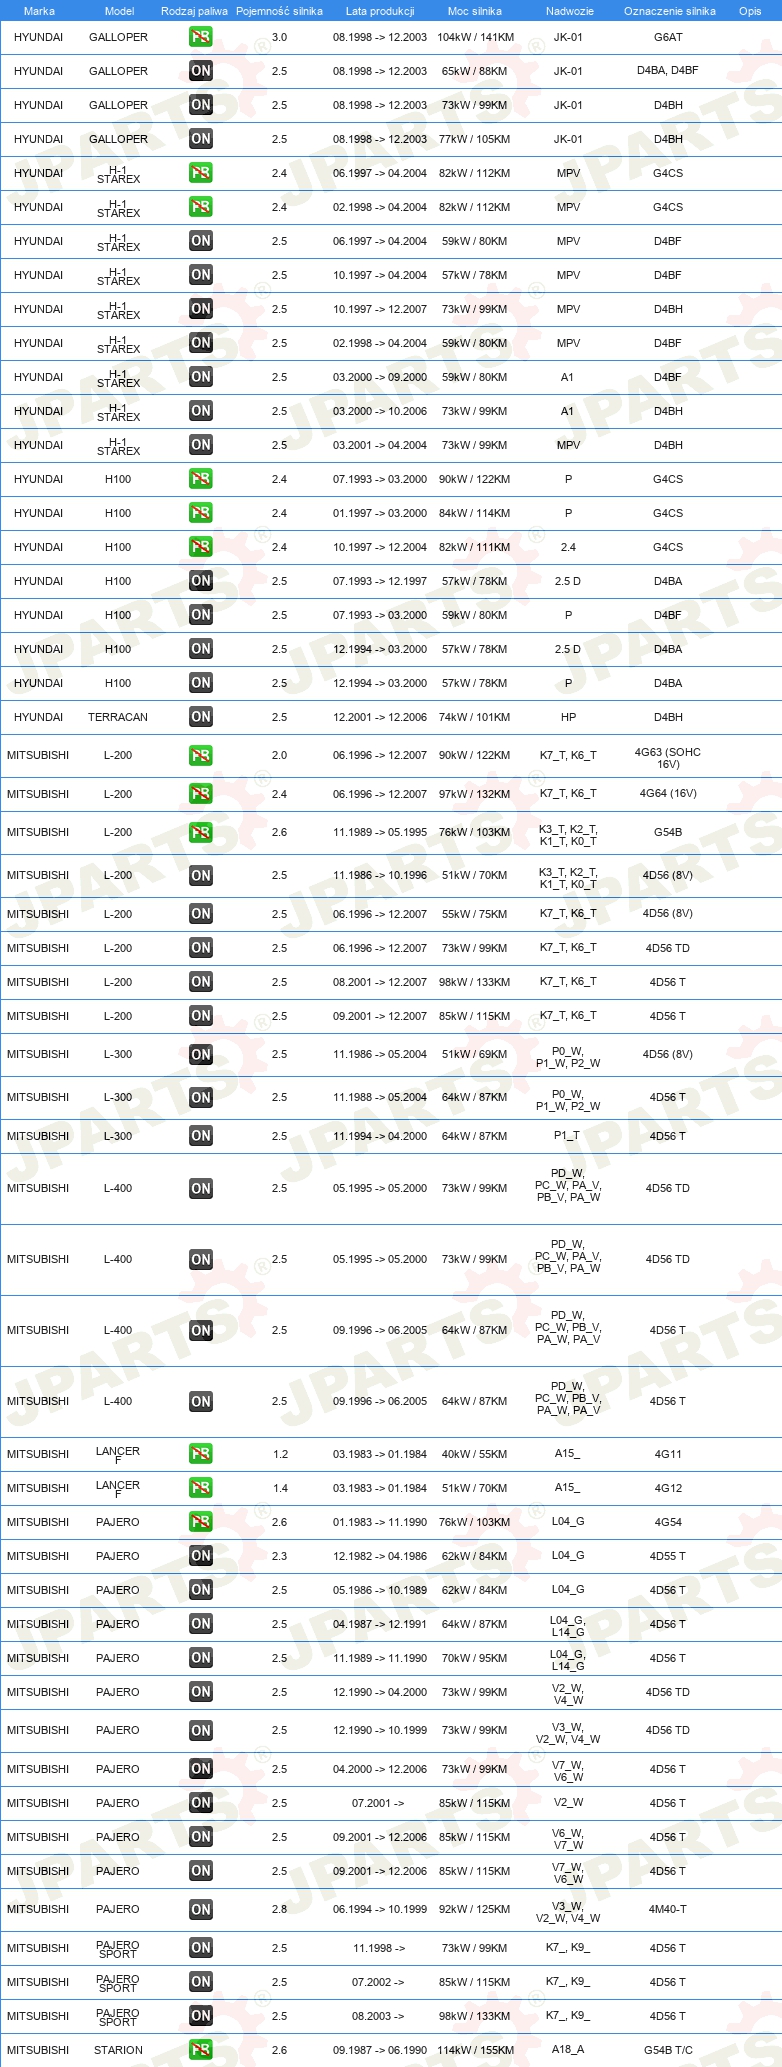Click ON icon for H-1 Starex 57kW / 78KM
Image resolution: width=782 pixels, height=2067 pixels.
(201, 275)
